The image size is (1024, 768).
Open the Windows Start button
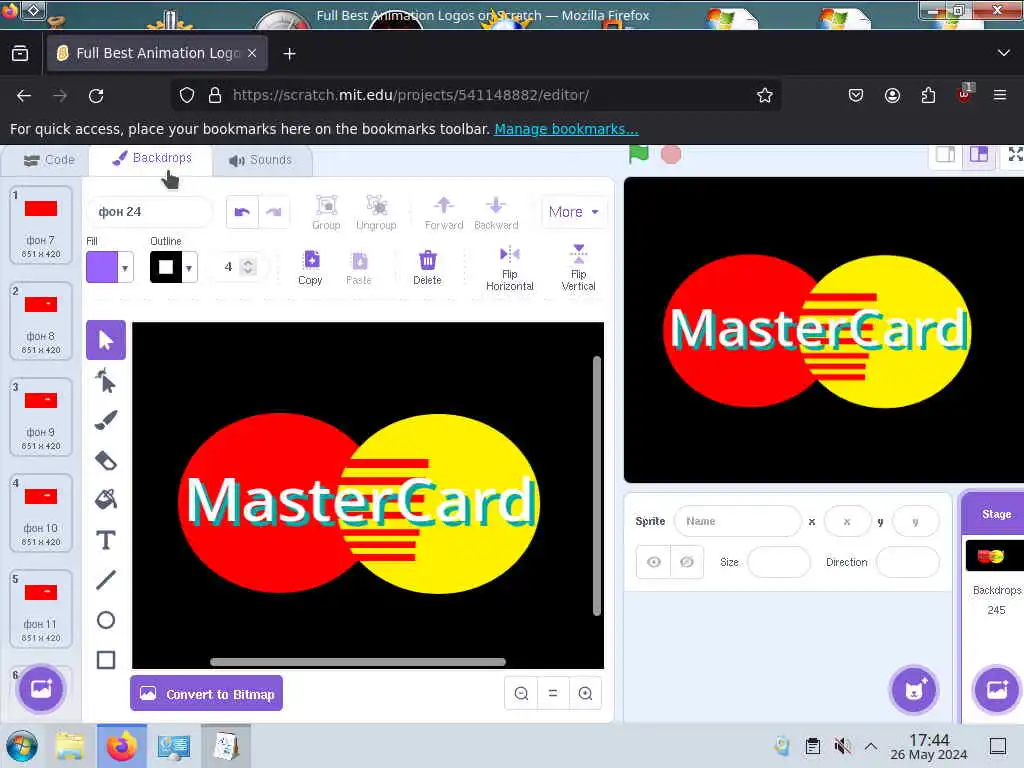[22, 746]
